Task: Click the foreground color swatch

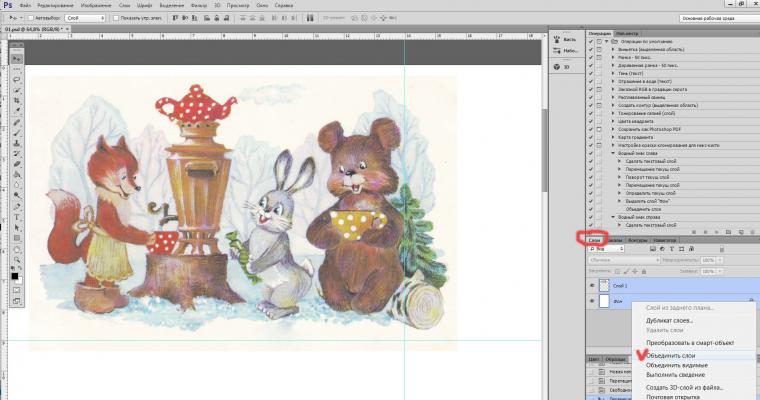Action: (x=15, y=276)
